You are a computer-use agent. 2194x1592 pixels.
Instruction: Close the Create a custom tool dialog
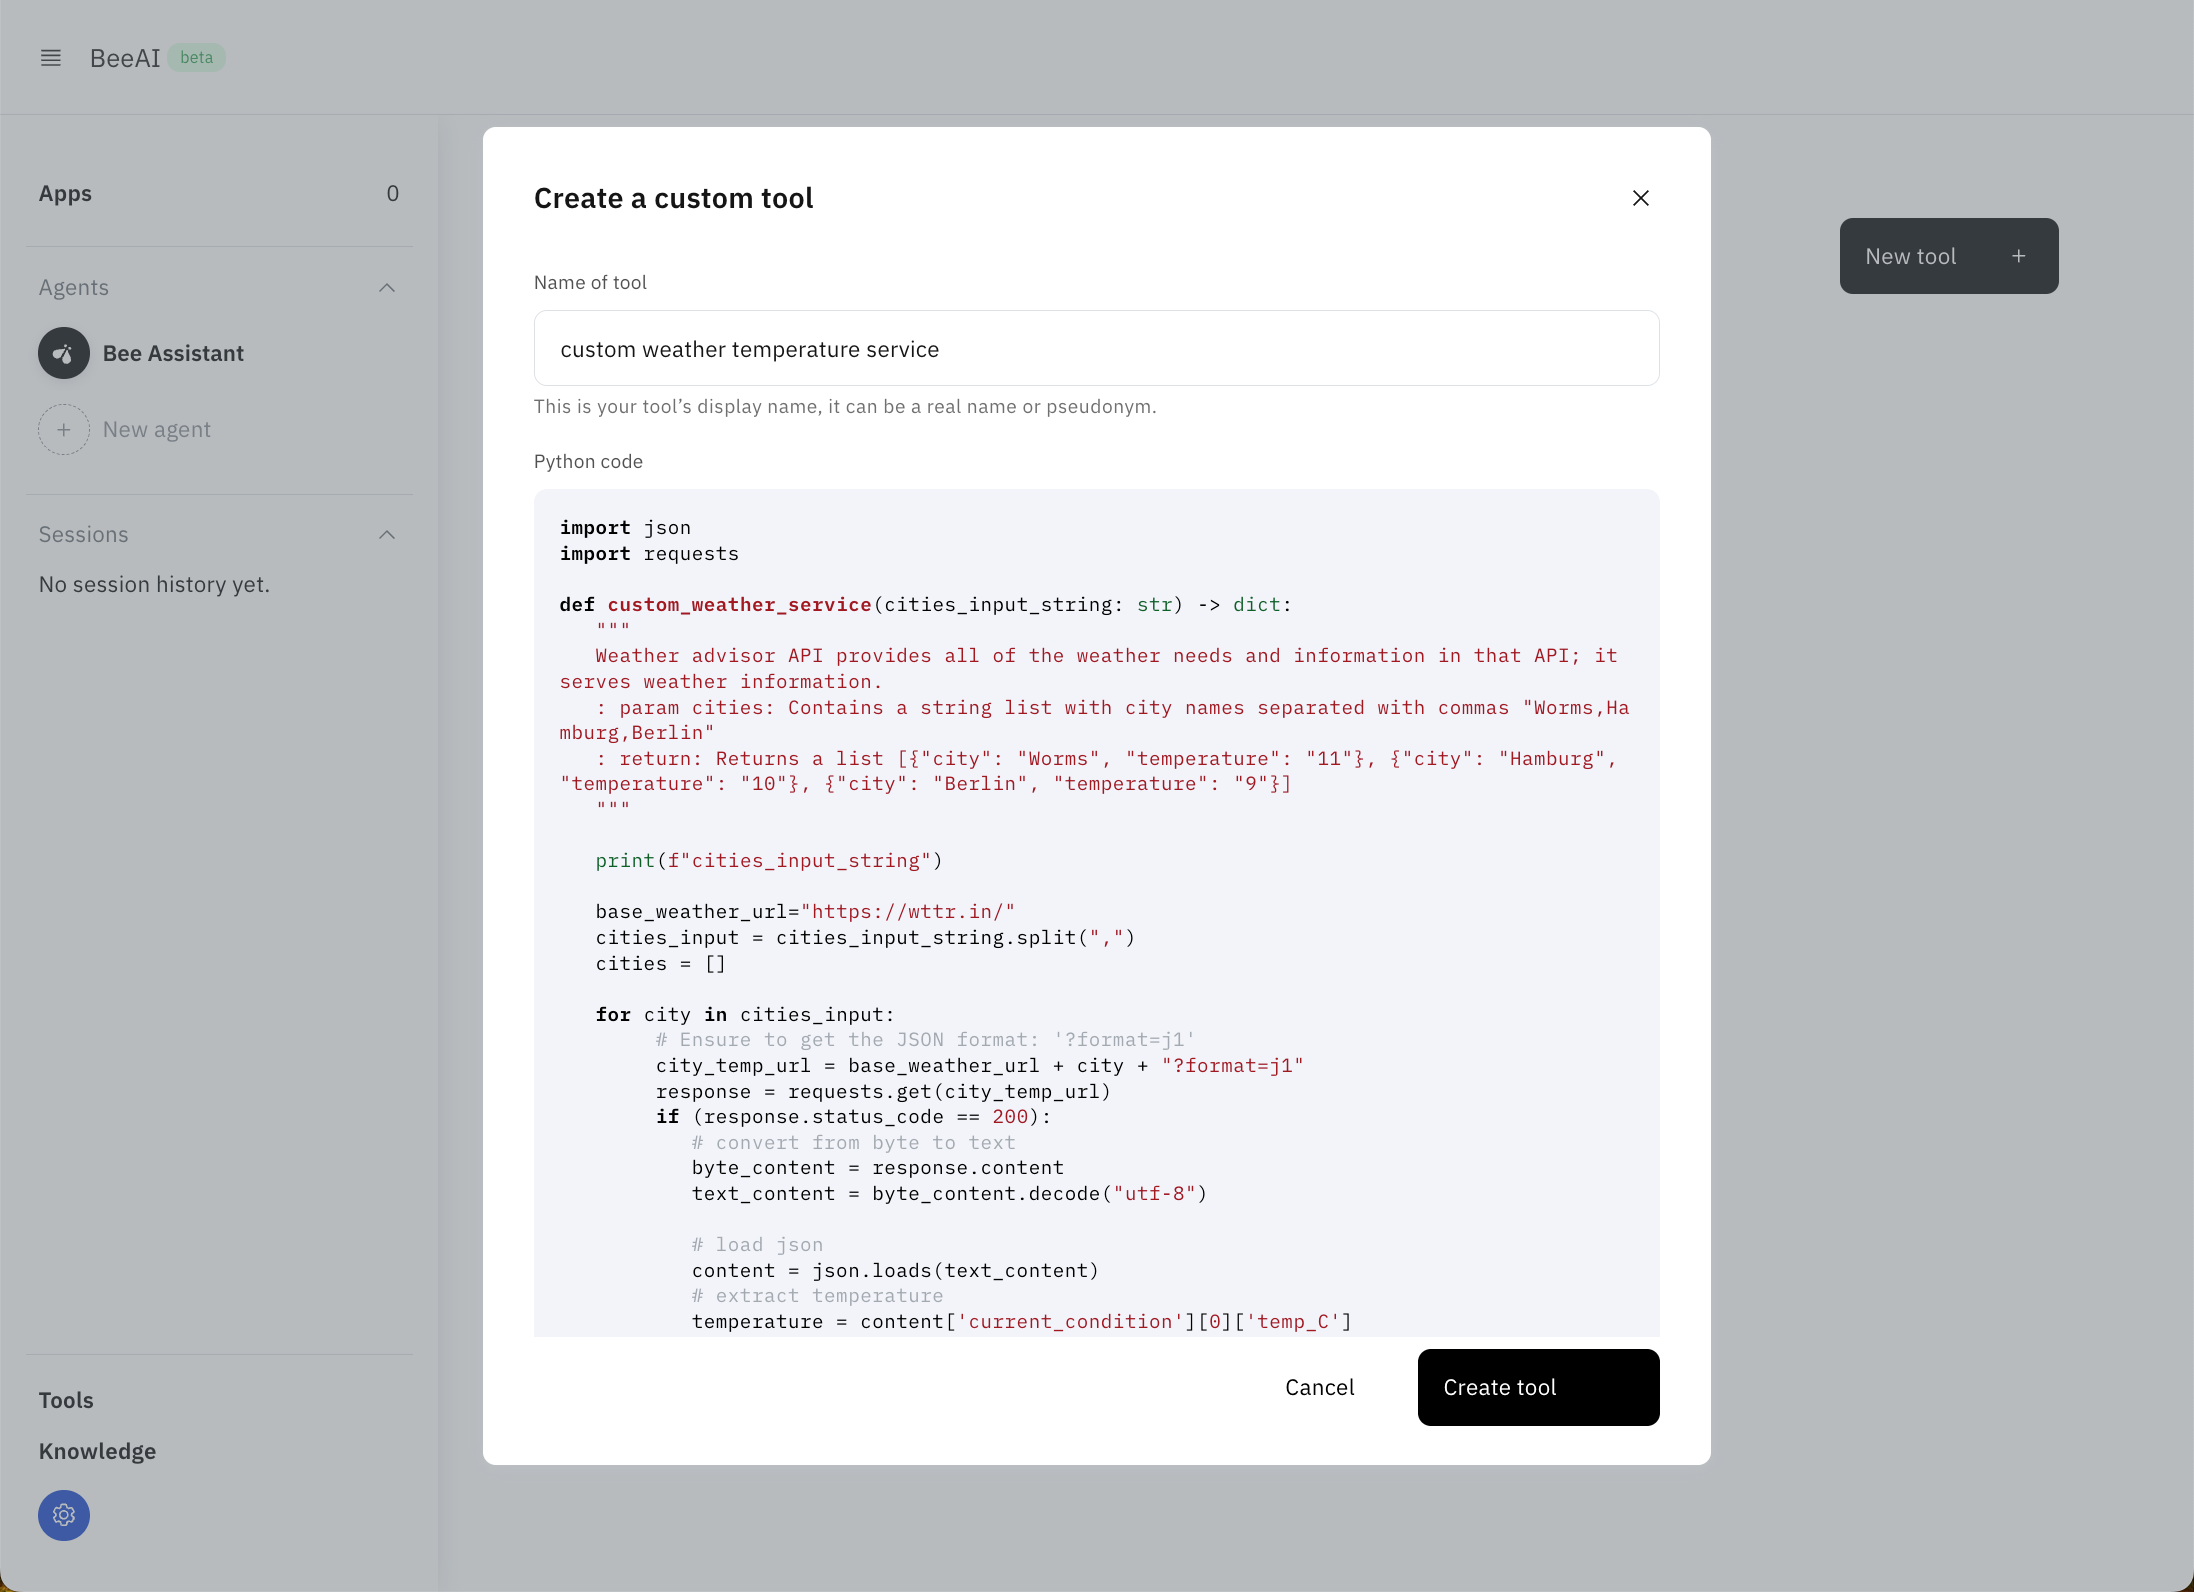tap(1640, 198)
